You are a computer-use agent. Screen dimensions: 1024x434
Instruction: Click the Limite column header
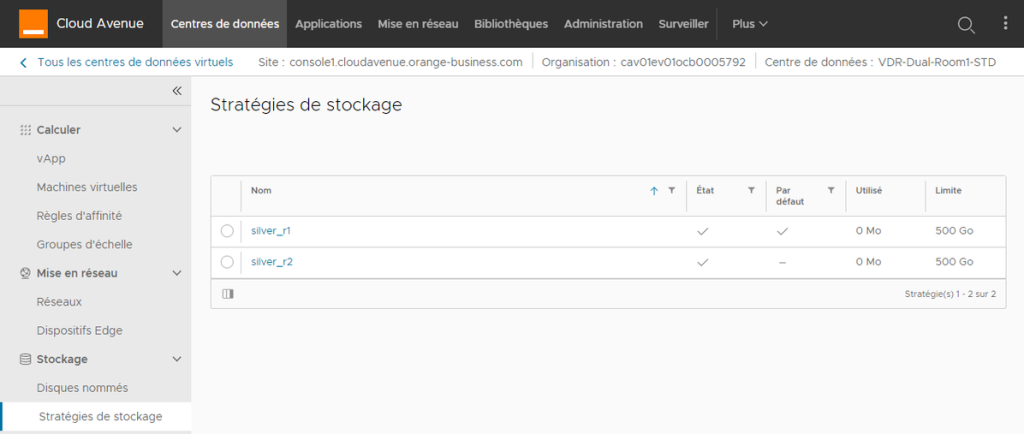coord(948,191)
